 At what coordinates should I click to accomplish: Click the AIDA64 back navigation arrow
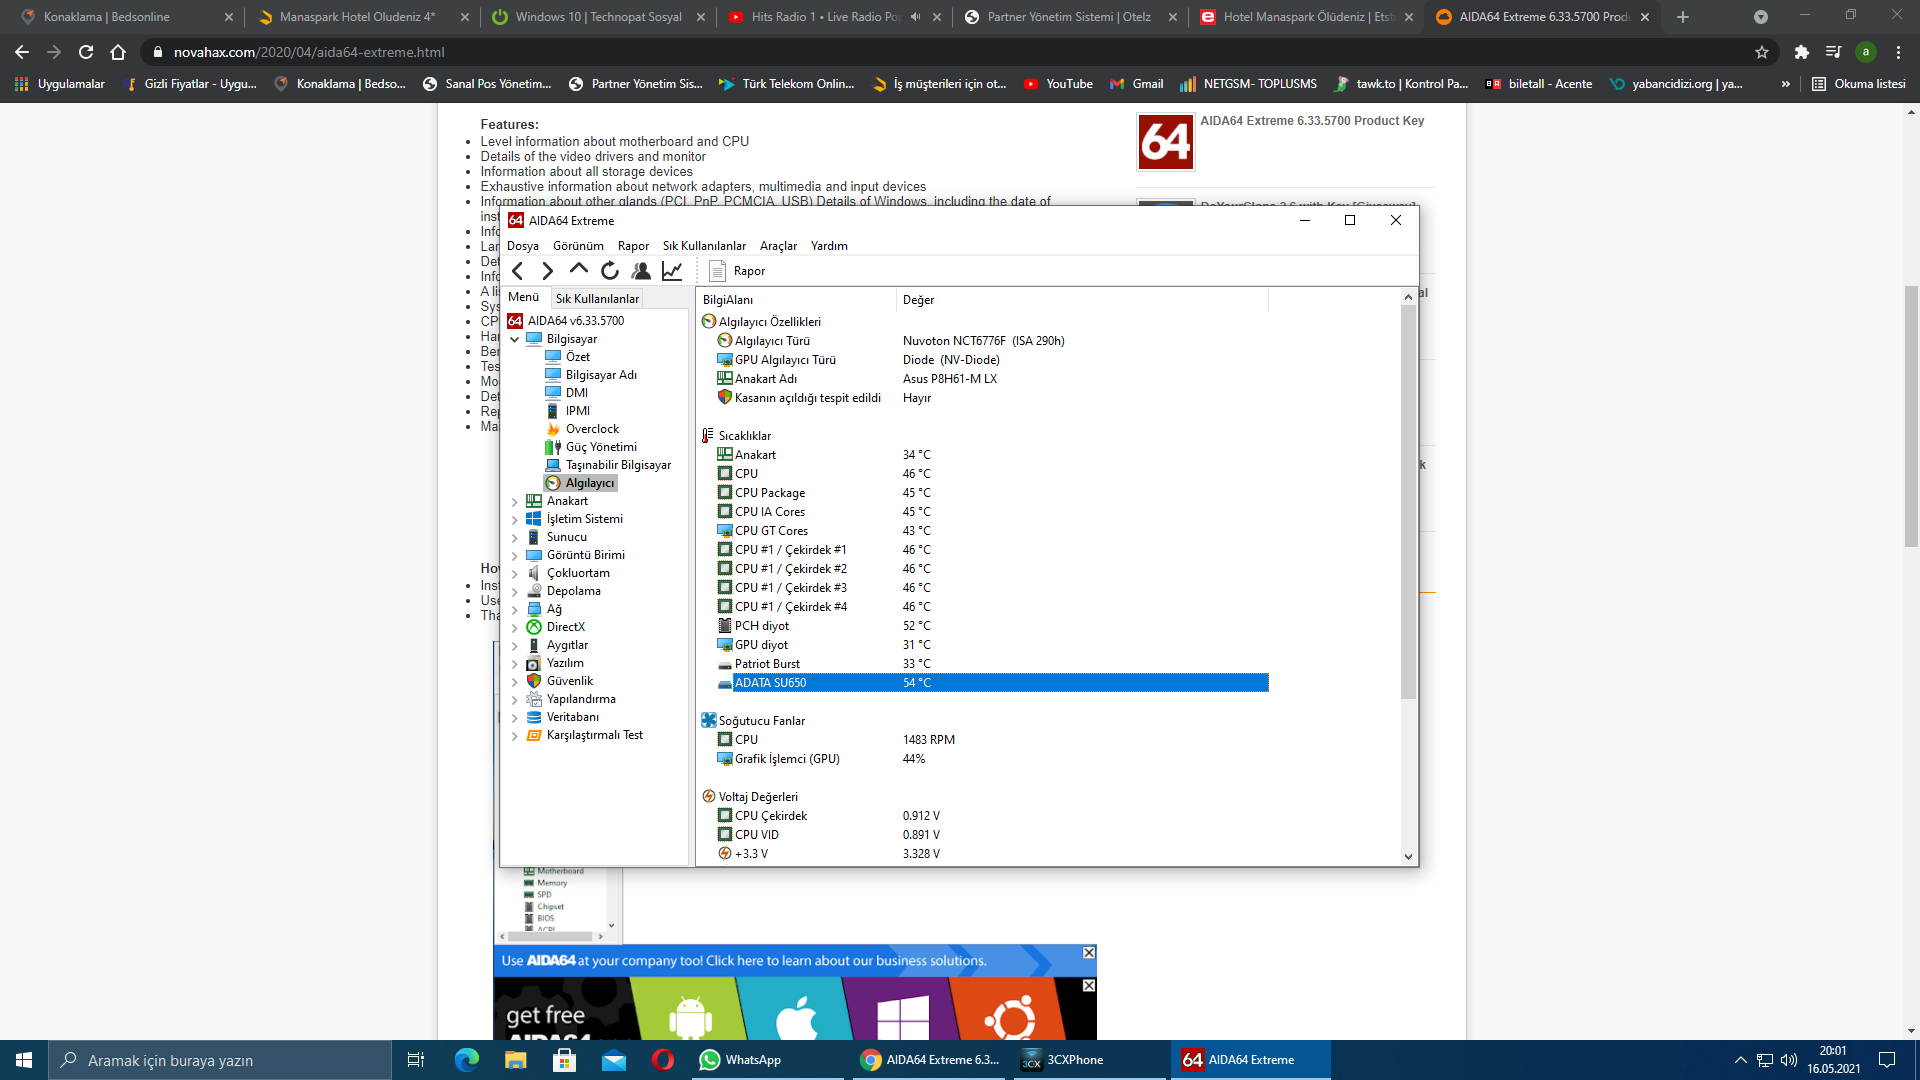(518, 271)
